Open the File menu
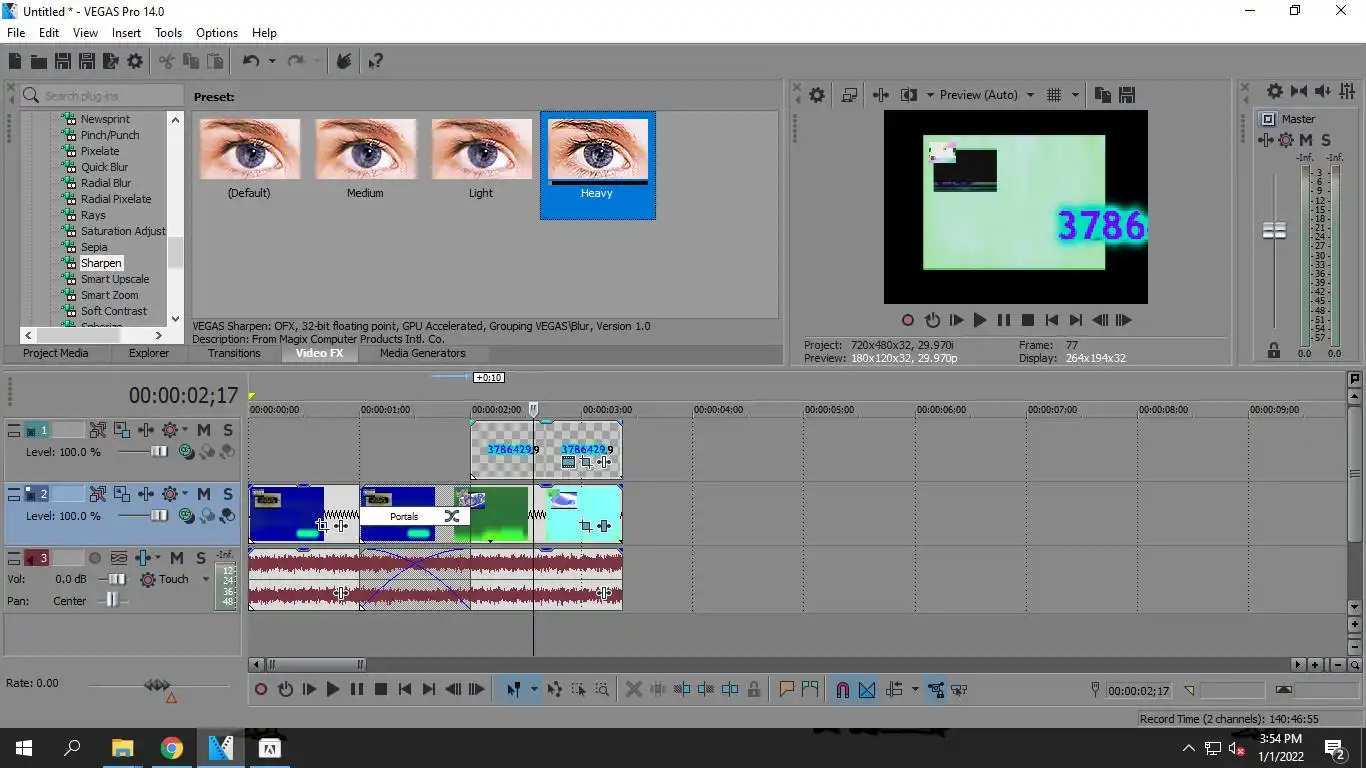Screen dimensions: 1366x768 (16, 33)
